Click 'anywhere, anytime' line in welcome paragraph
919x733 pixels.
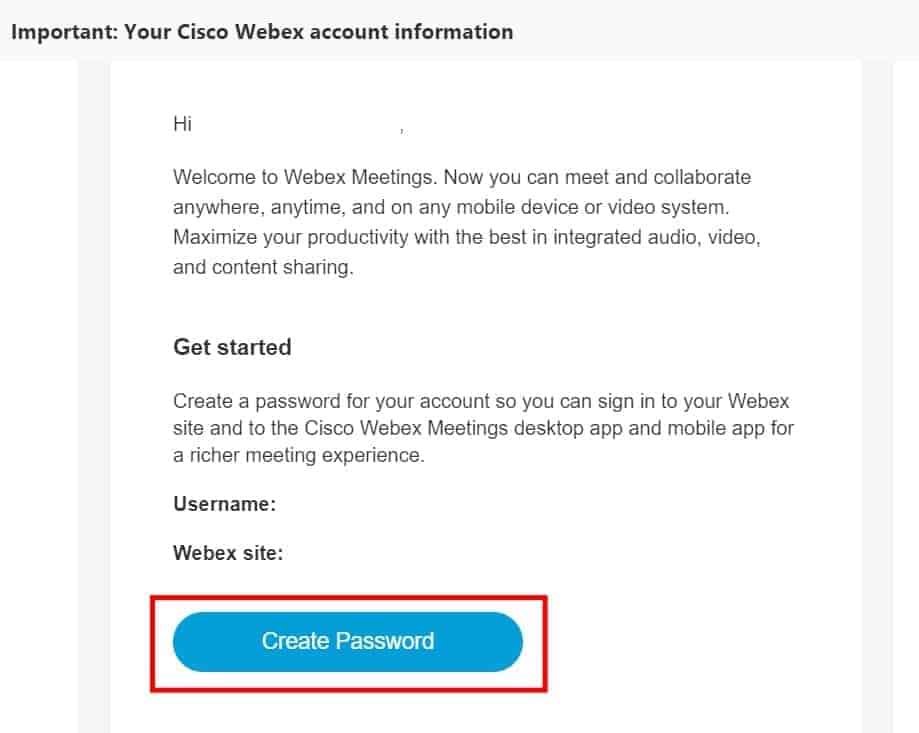[x=451, y=207]
